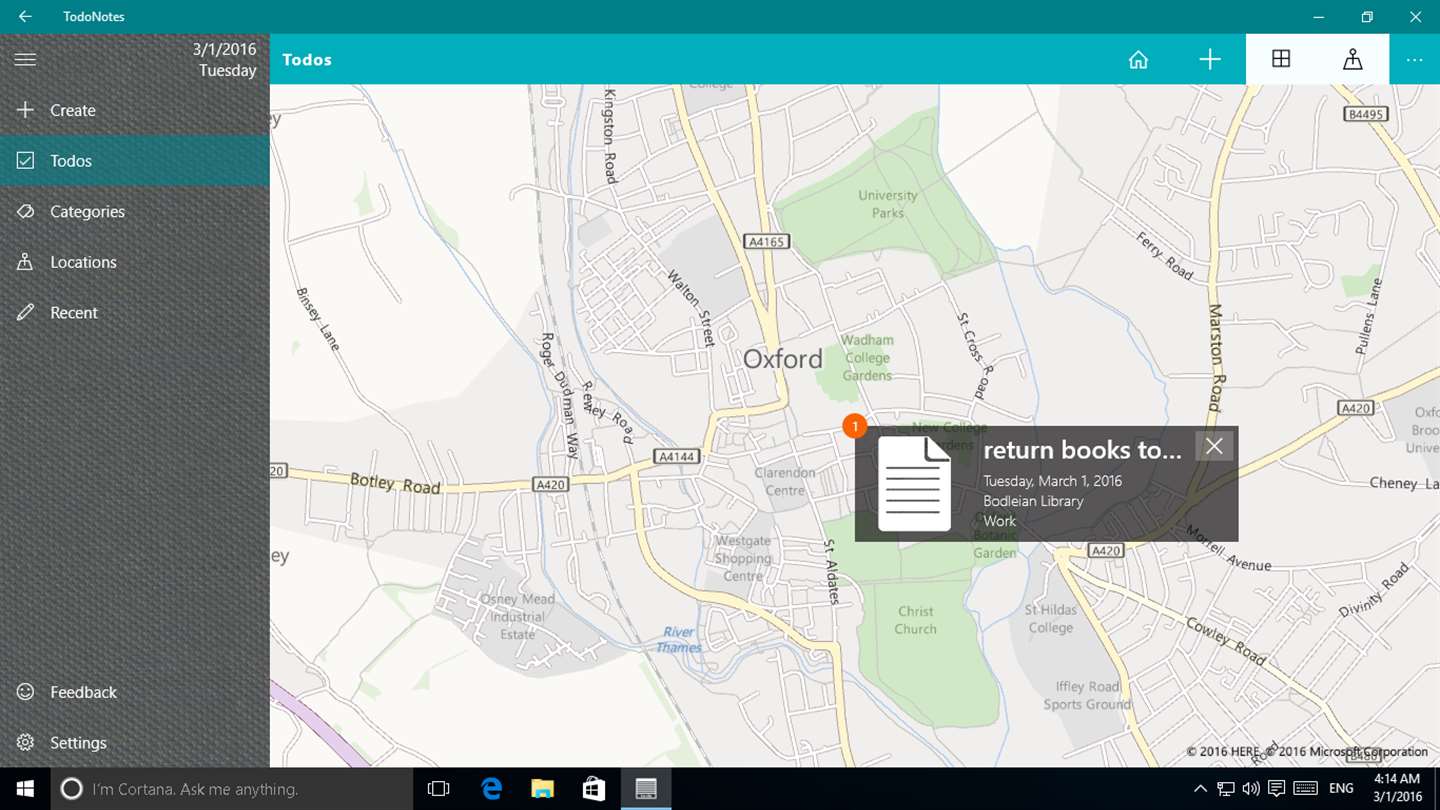
Task: Click the 'Marston Road' street label
Action: pyautogui.click(x=1216, y=358)
